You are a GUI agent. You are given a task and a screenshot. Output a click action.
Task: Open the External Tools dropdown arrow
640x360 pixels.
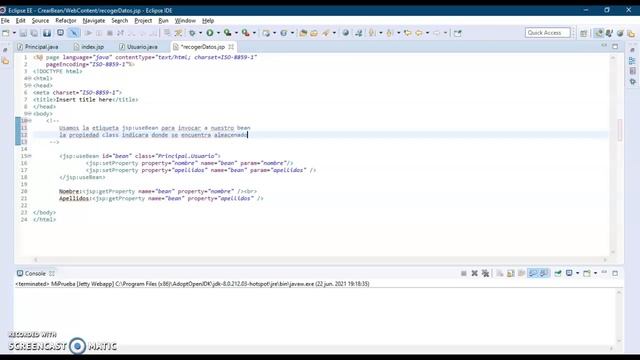click(x=254, y=33)
